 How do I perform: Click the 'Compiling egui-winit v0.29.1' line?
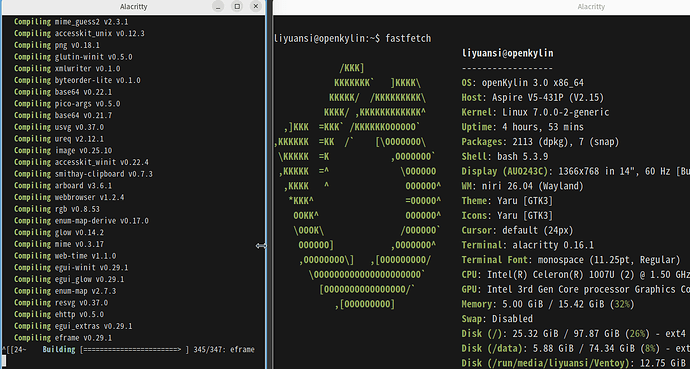coord(71,268)
